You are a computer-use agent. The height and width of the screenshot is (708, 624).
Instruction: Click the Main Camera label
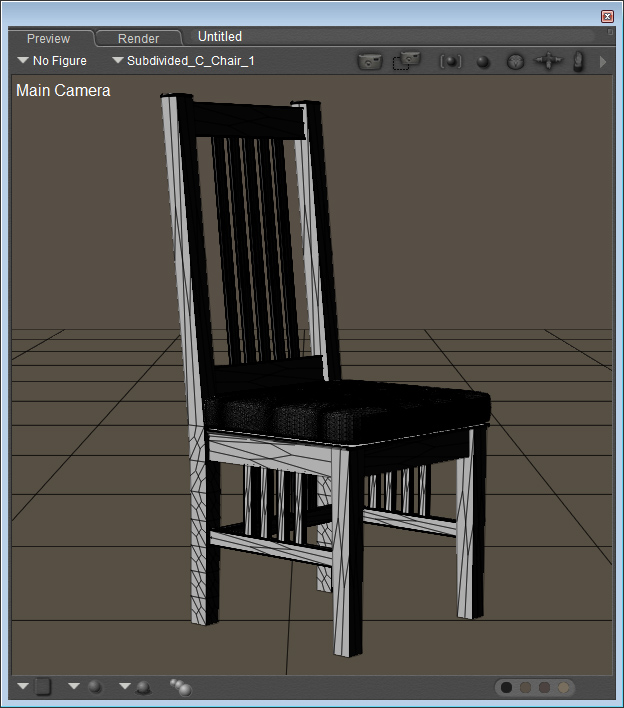tap(63, 90)
